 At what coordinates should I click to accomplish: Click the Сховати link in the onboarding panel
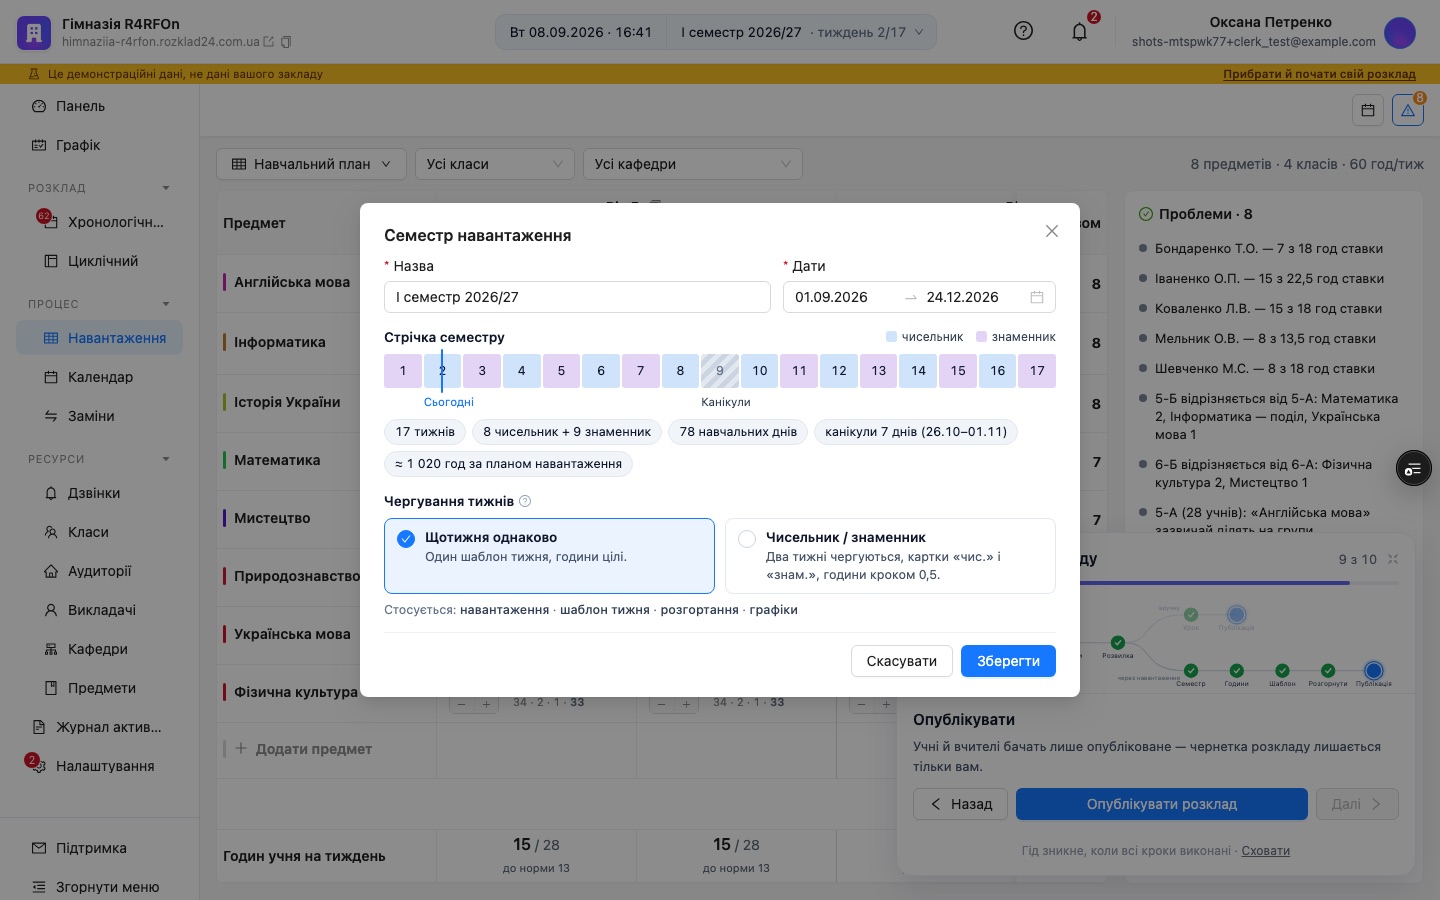click(1265, 851)
